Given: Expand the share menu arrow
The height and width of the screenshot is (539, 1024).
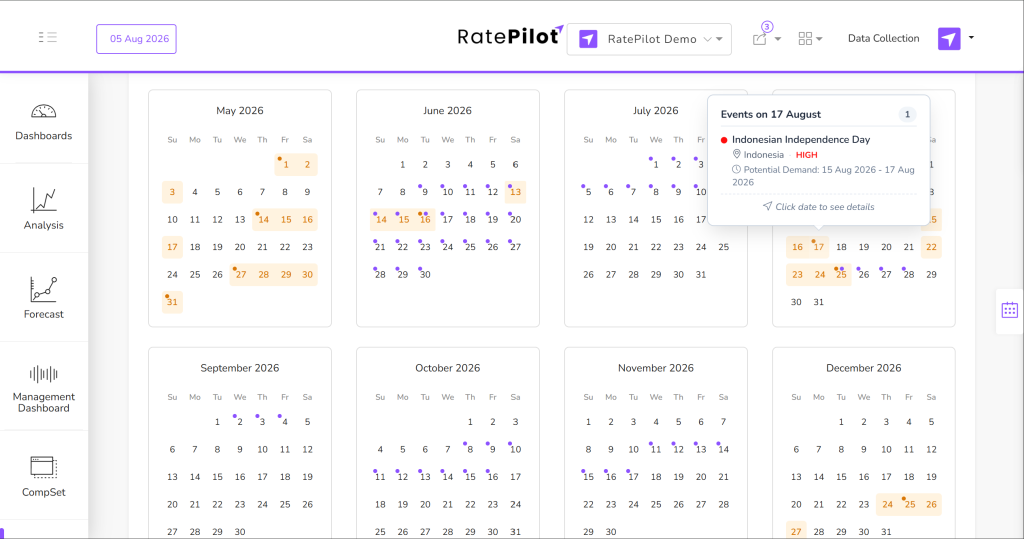Looking at the screenshot, I should tap(778, 39).
